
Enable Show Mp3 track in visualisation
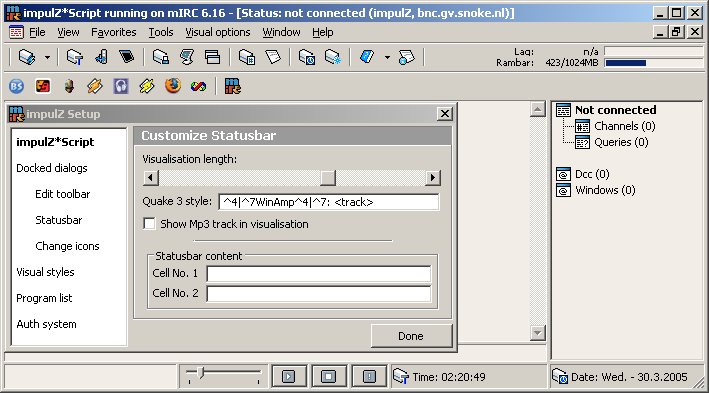click(x=149, y=224)
